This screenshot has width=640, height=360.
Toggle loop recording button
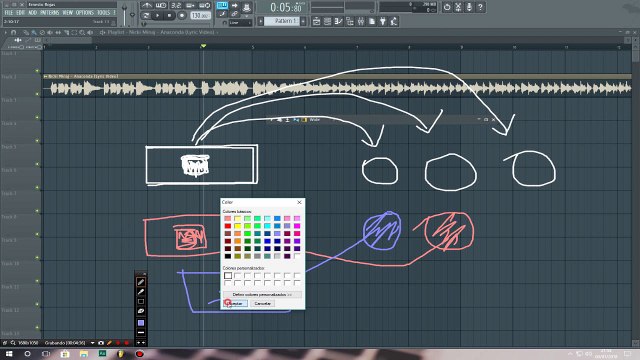click(205, 5)
